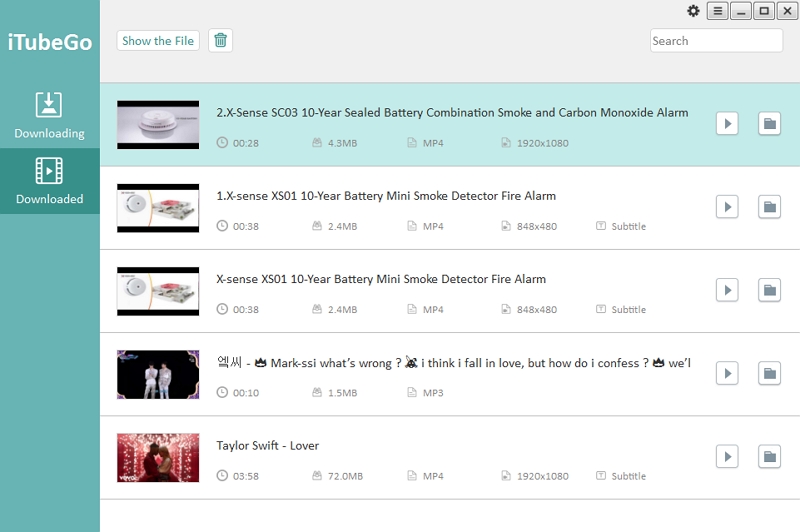800x532 pixels.
Task: Click the 4.3MB size of SC03 video
Action: coord(342,143)
